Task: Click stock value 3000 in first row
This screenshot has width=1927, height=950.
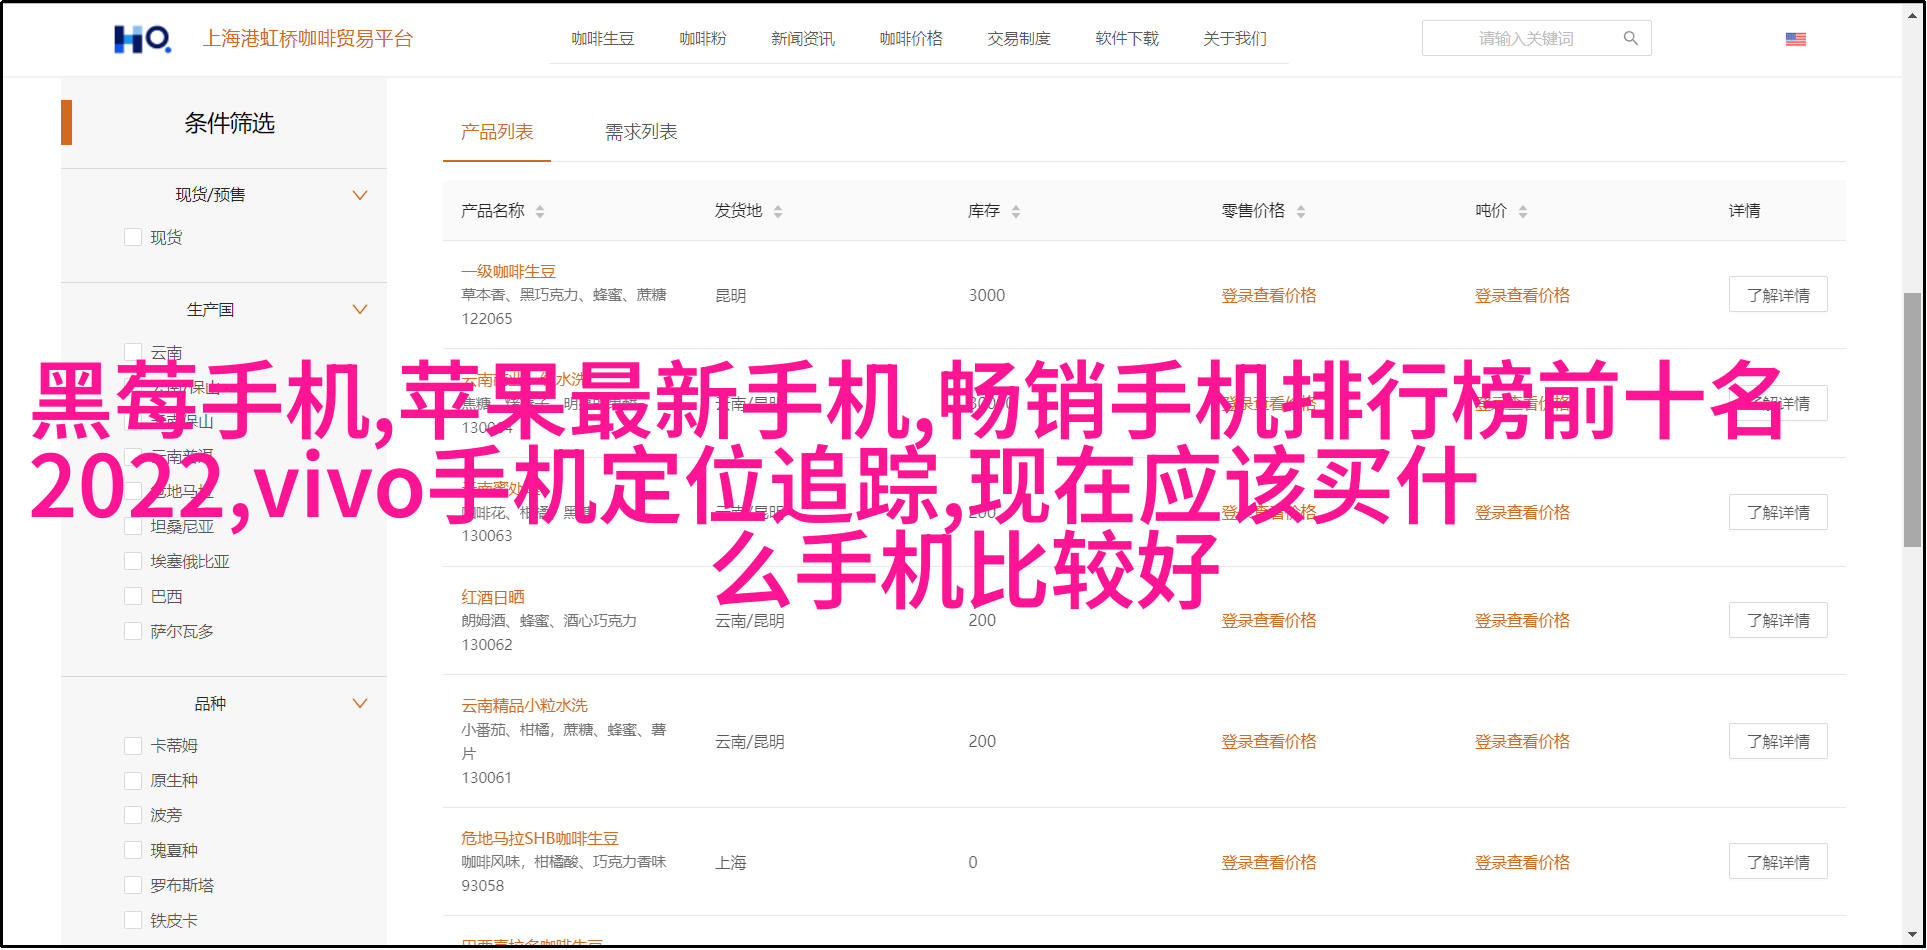Action: 986,295
